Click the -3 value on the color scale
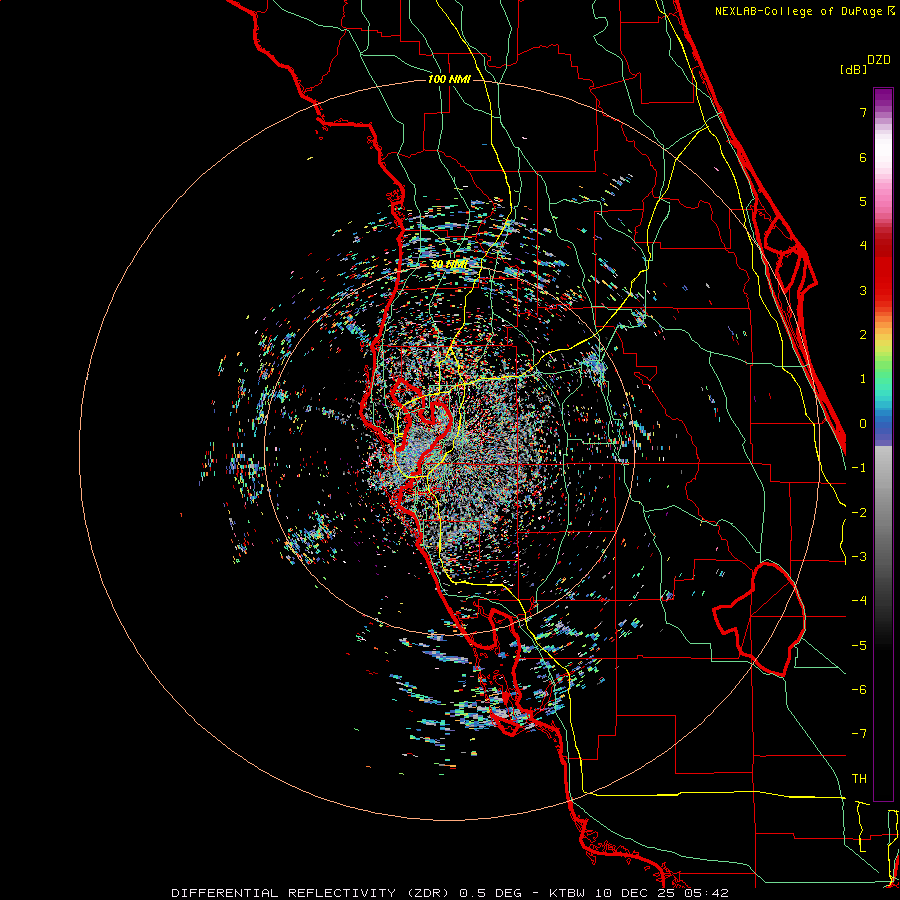The width and height of the screenshot is (900, 900). 859,557
